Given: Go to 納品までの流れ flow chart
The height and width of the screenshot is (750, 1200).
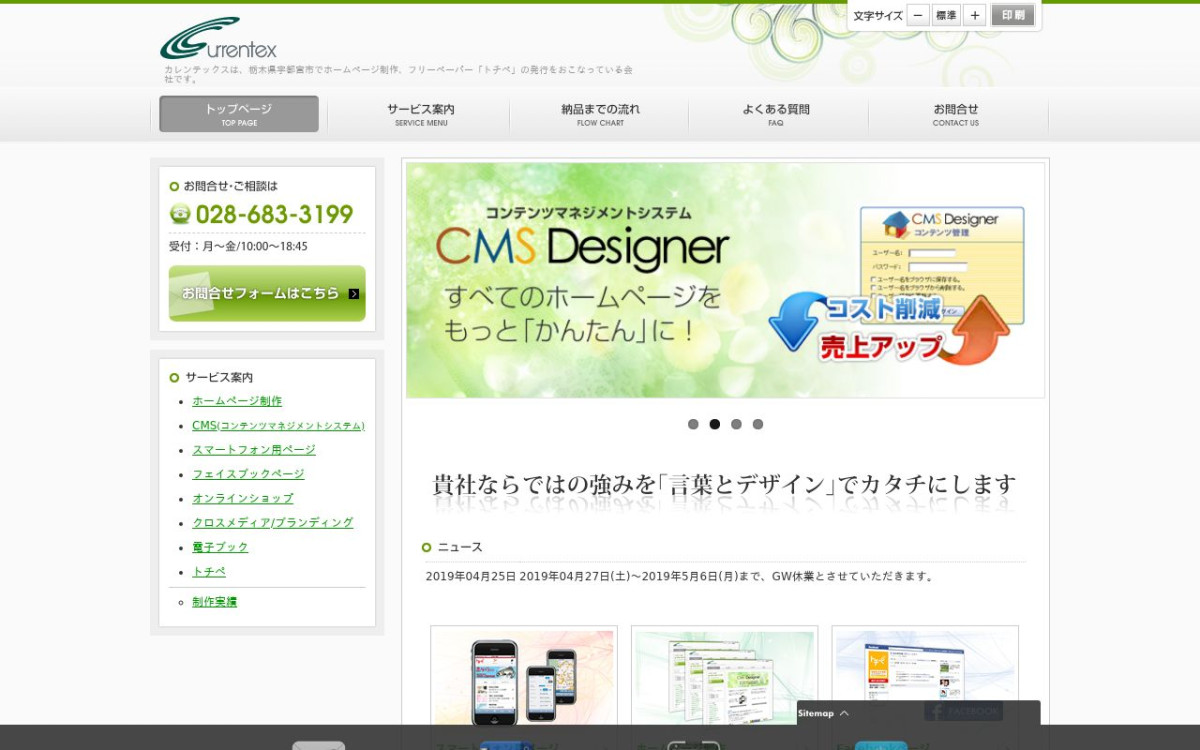Looking at the screenshot, I should [x=600, y=114].
